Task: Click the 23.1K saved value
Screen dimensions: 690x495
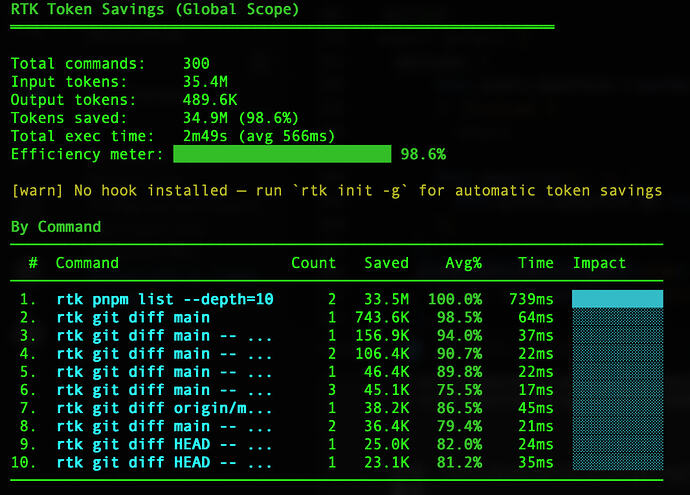Action: pos(386,462)
